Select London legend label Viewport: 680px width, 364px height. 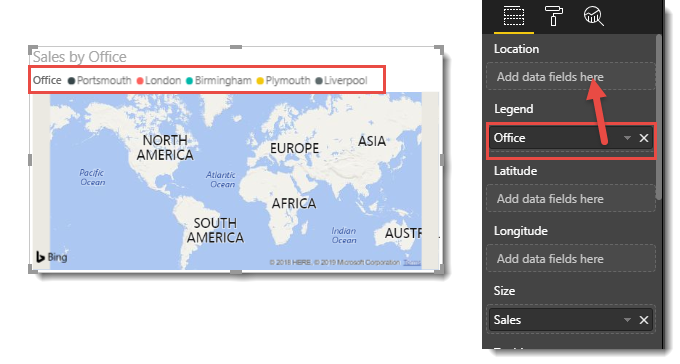coord(163,81)
